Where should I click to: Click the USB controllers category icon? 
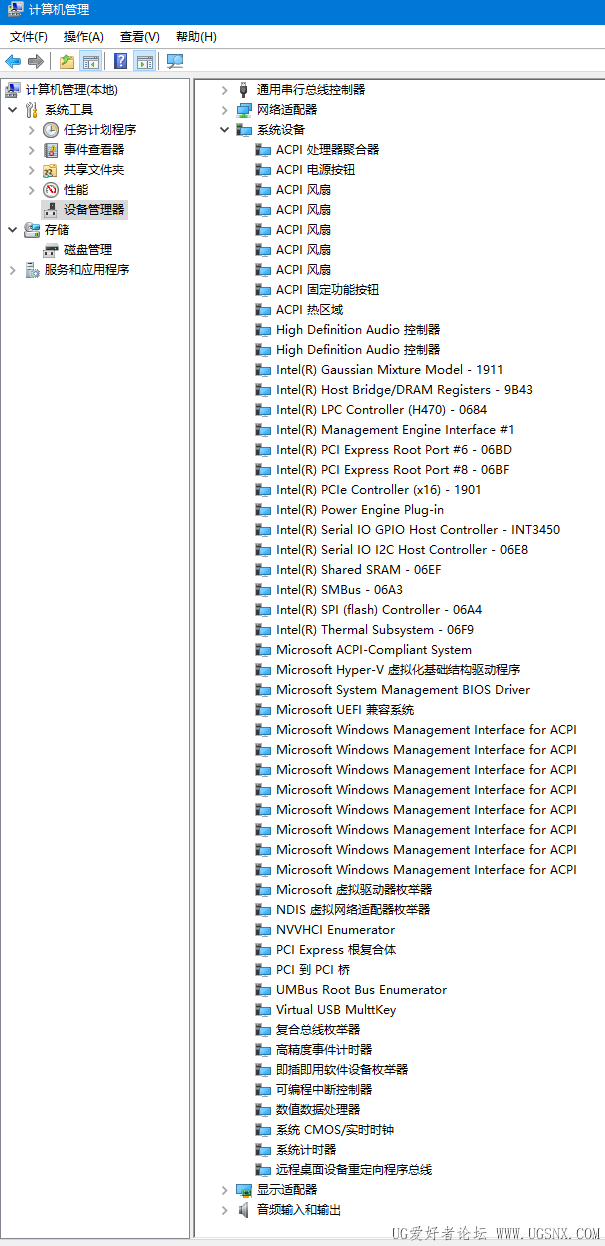(244, 90)
